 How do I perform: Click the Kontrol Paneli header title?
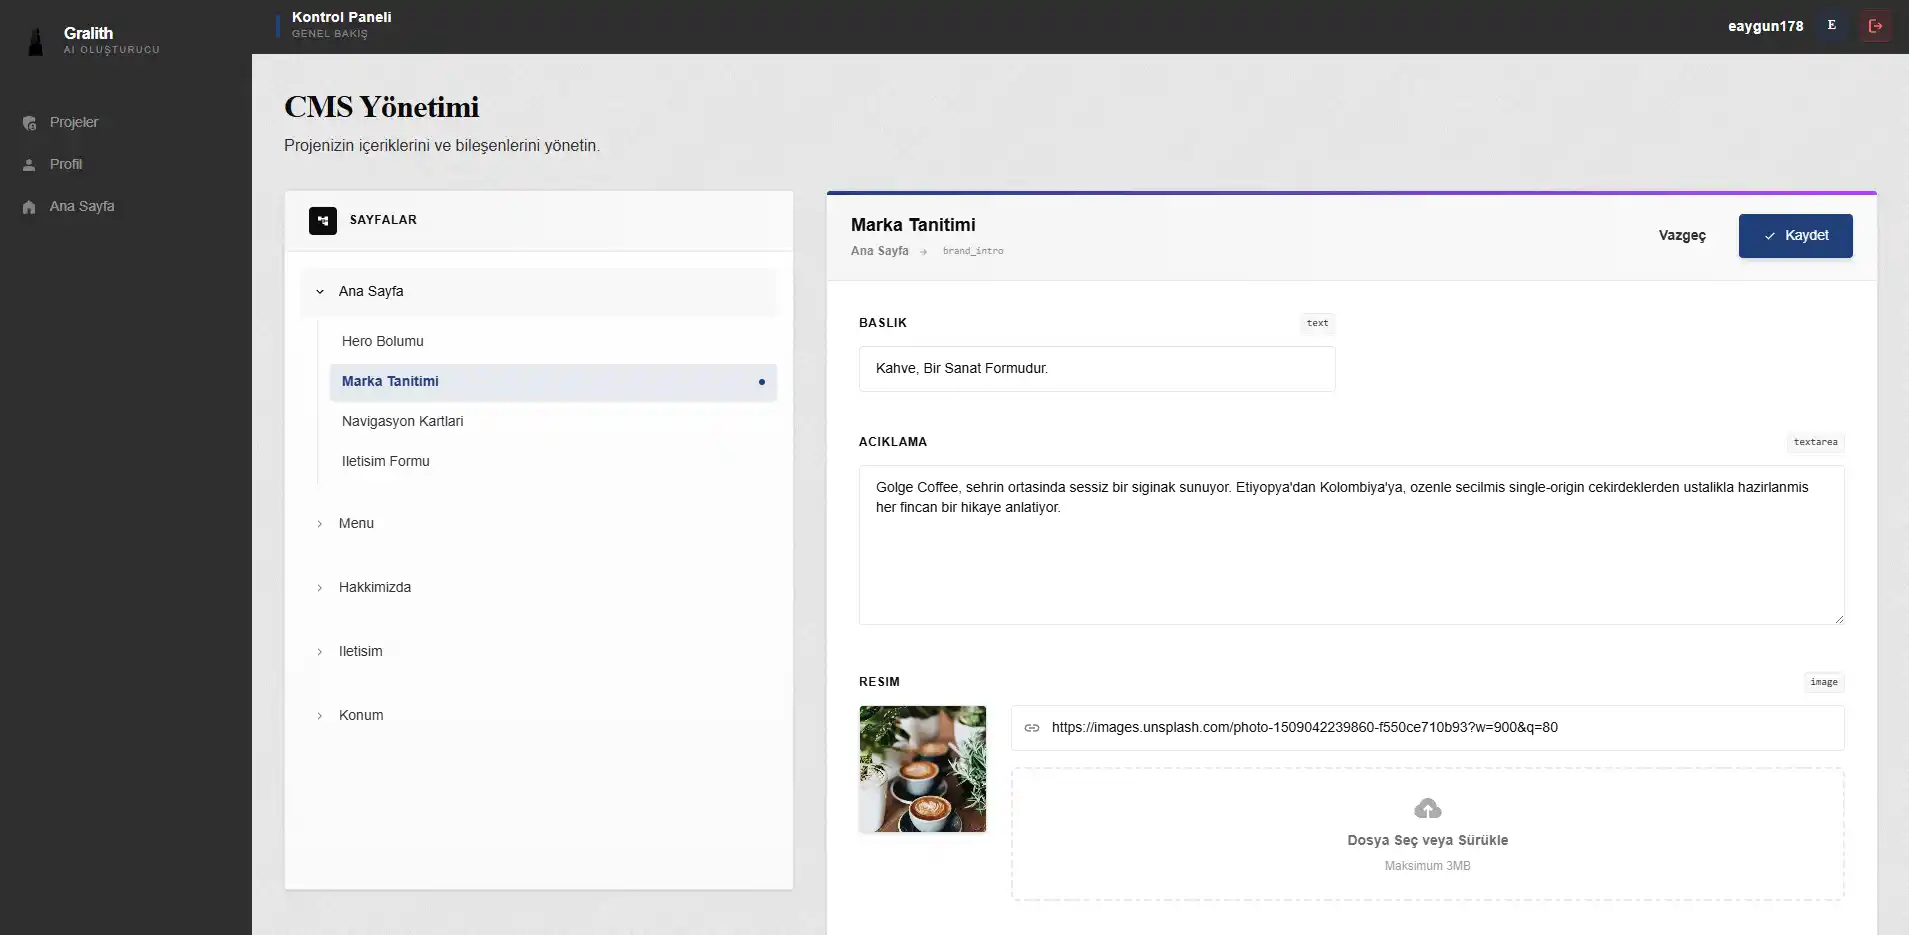pyautogui.click(x=342, y=17)
